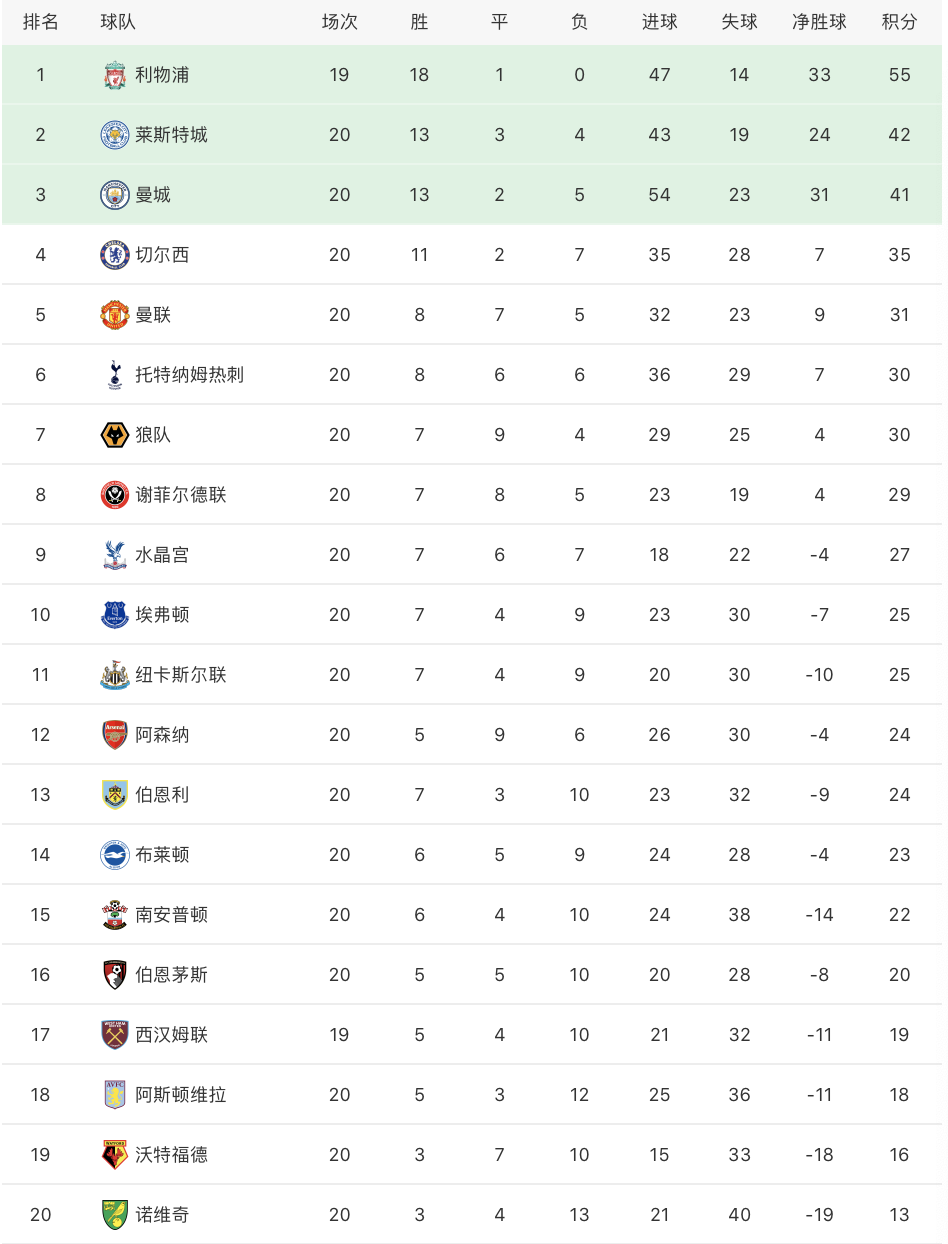Click the Manchester City crest icon
Viewport: 948px width, 1244px height.
(x=115, y=195)
